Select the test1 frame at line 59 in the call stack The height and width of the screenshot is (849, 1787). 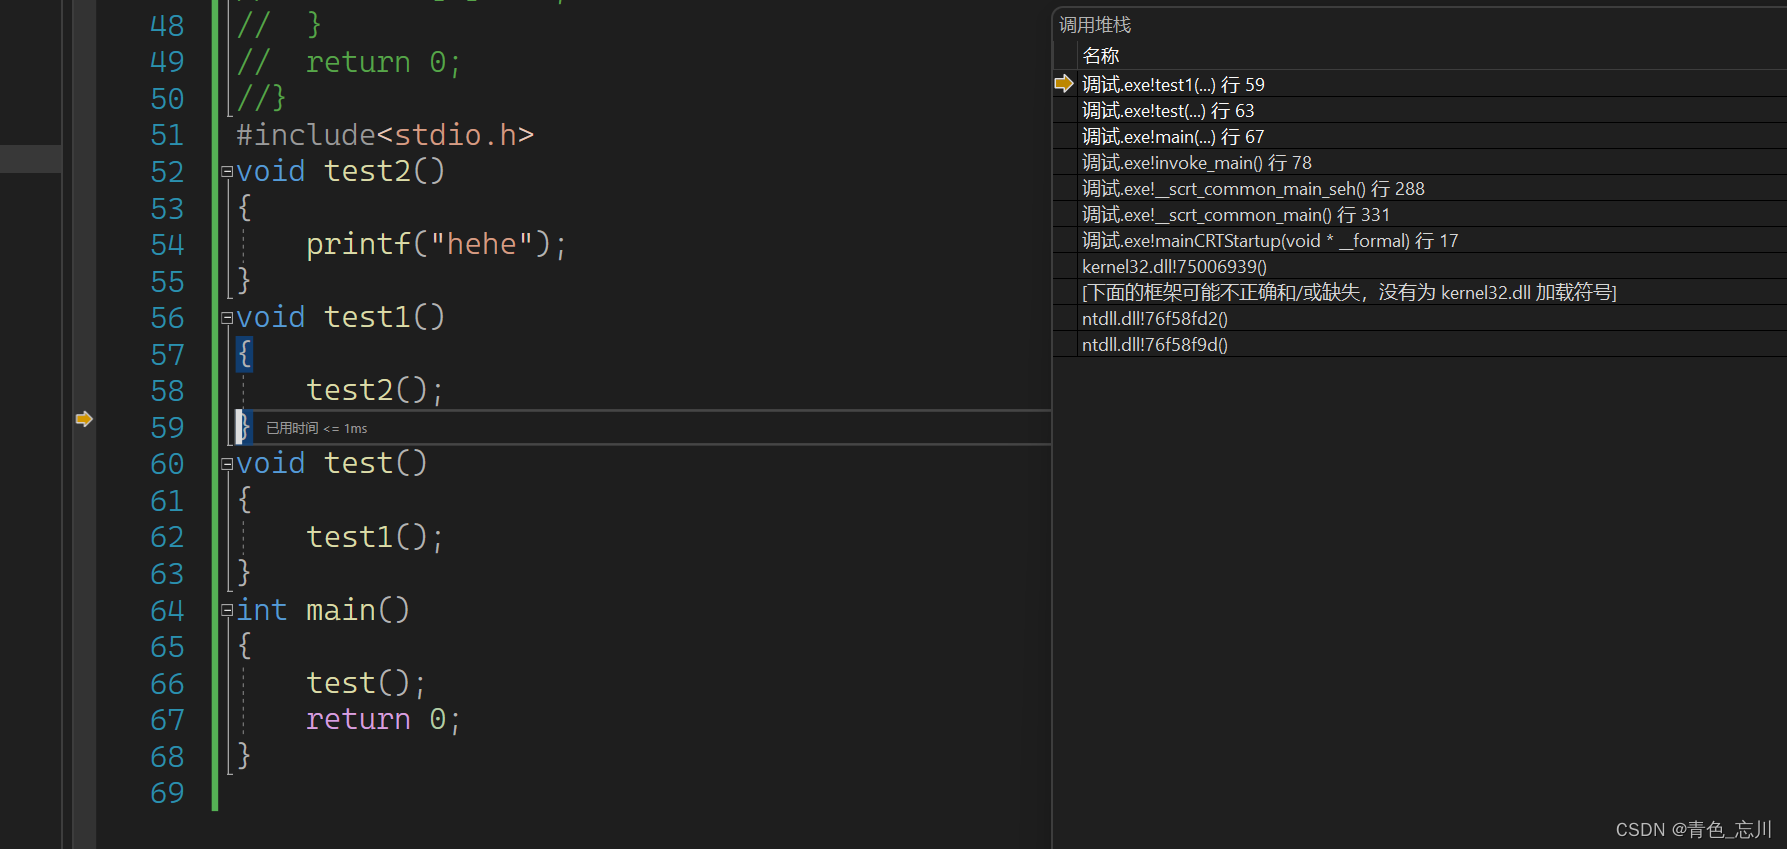coord(1173,85)
